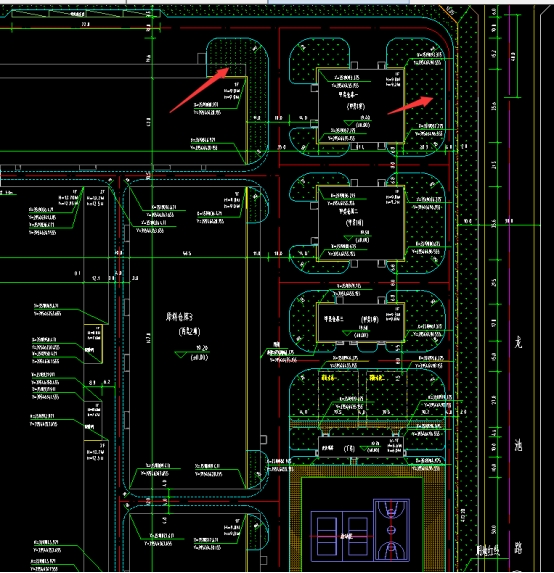Select the 甲类仓库二 building label
The width and height of the screenshot is (554, 573).
point(348,211)
